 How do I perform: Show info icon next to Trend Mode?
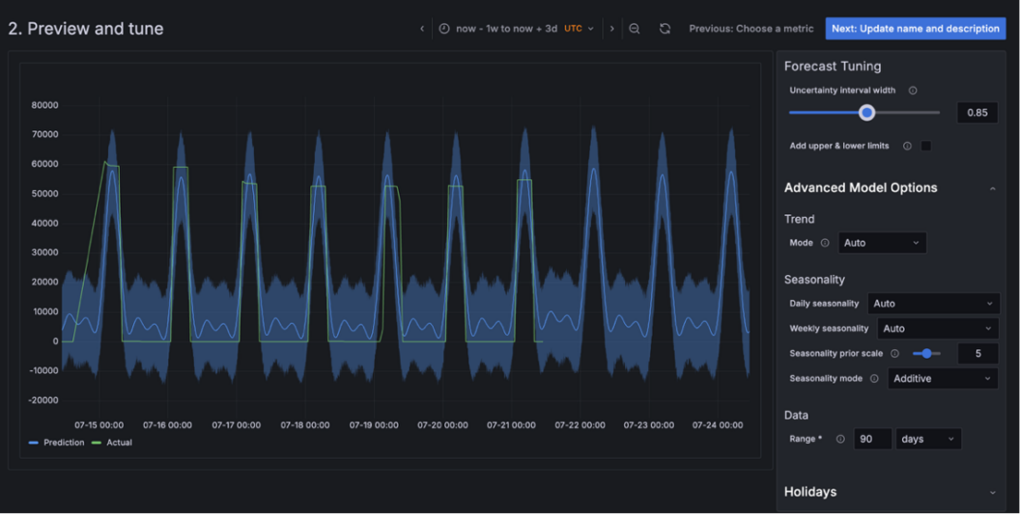coord(825,243)
